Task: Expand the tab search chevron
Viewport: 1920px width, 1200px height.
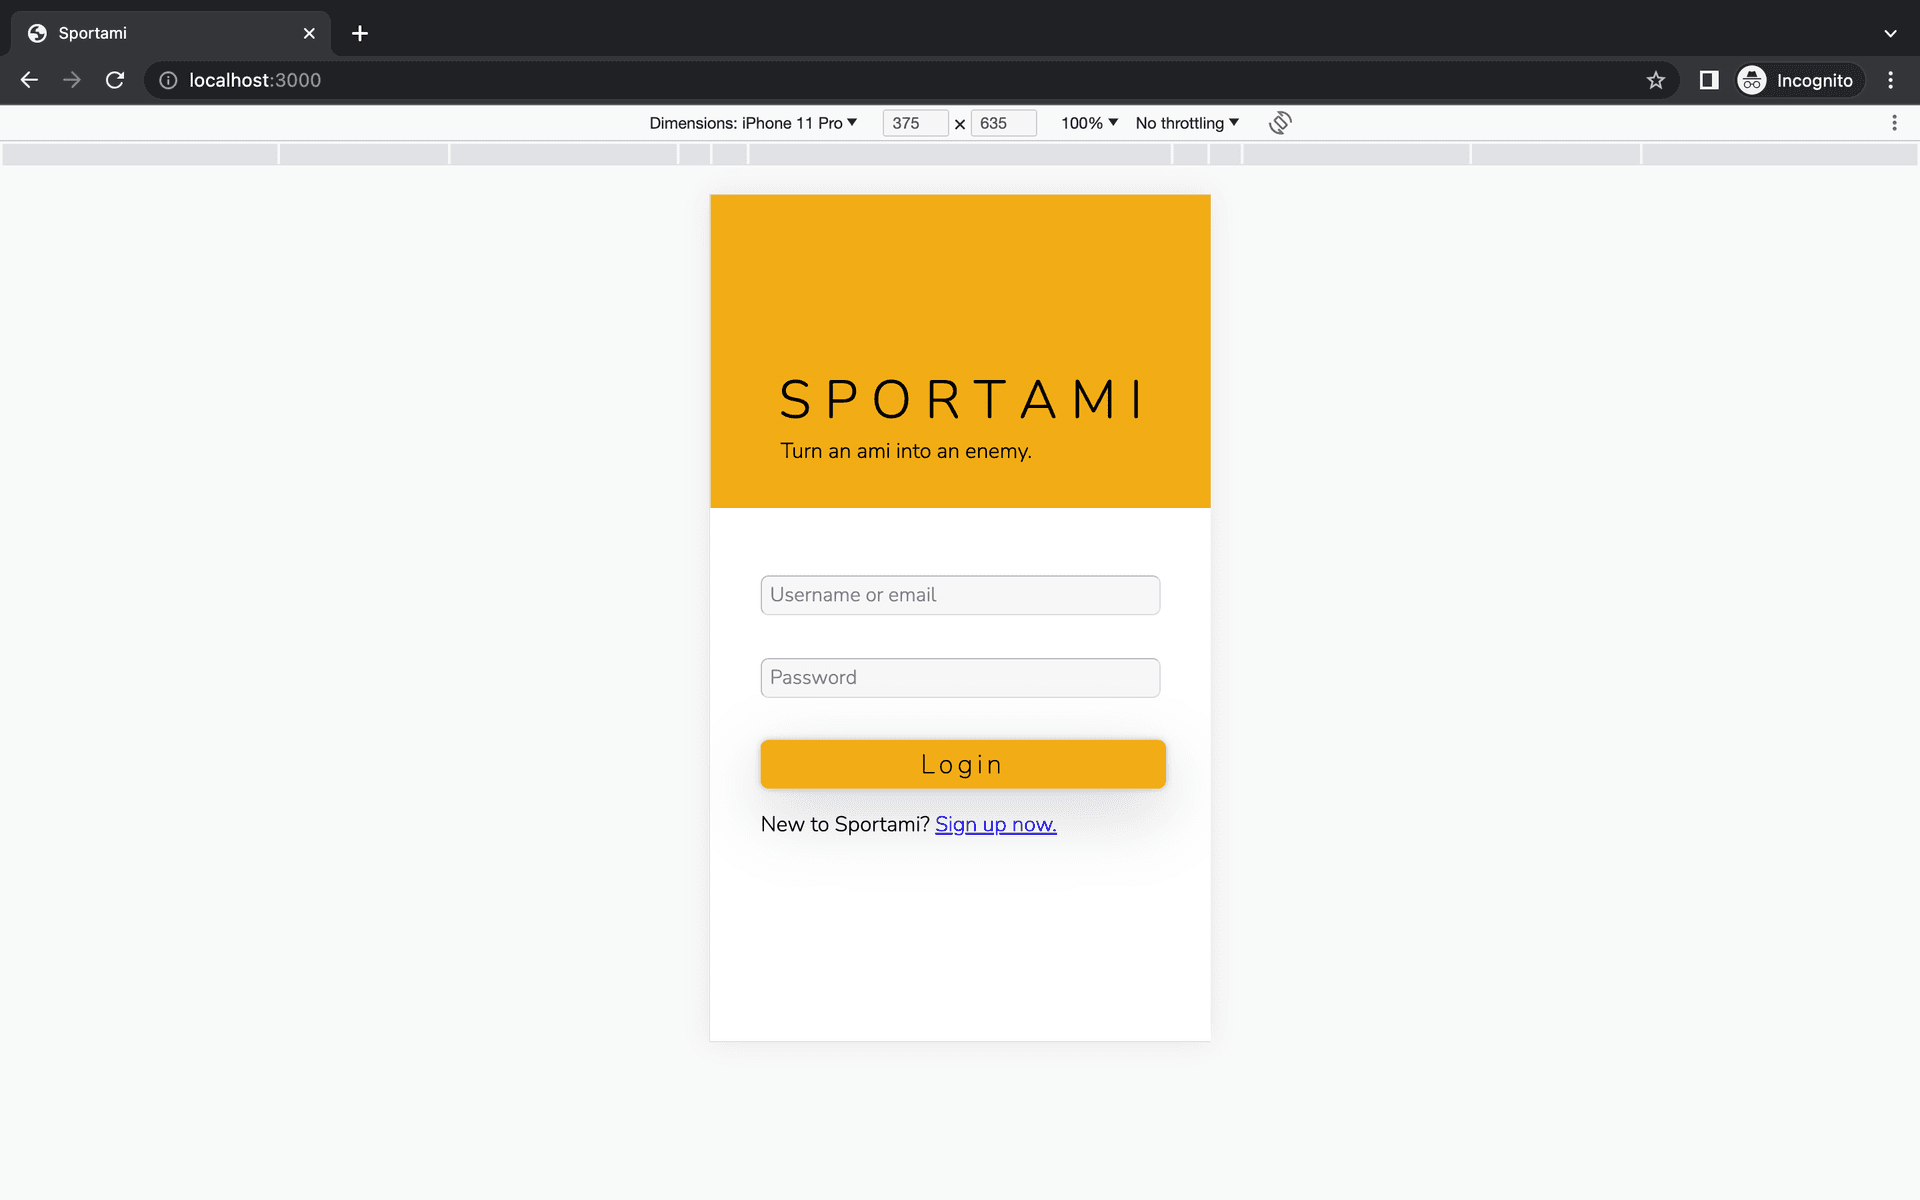Action: point(1890,33)
